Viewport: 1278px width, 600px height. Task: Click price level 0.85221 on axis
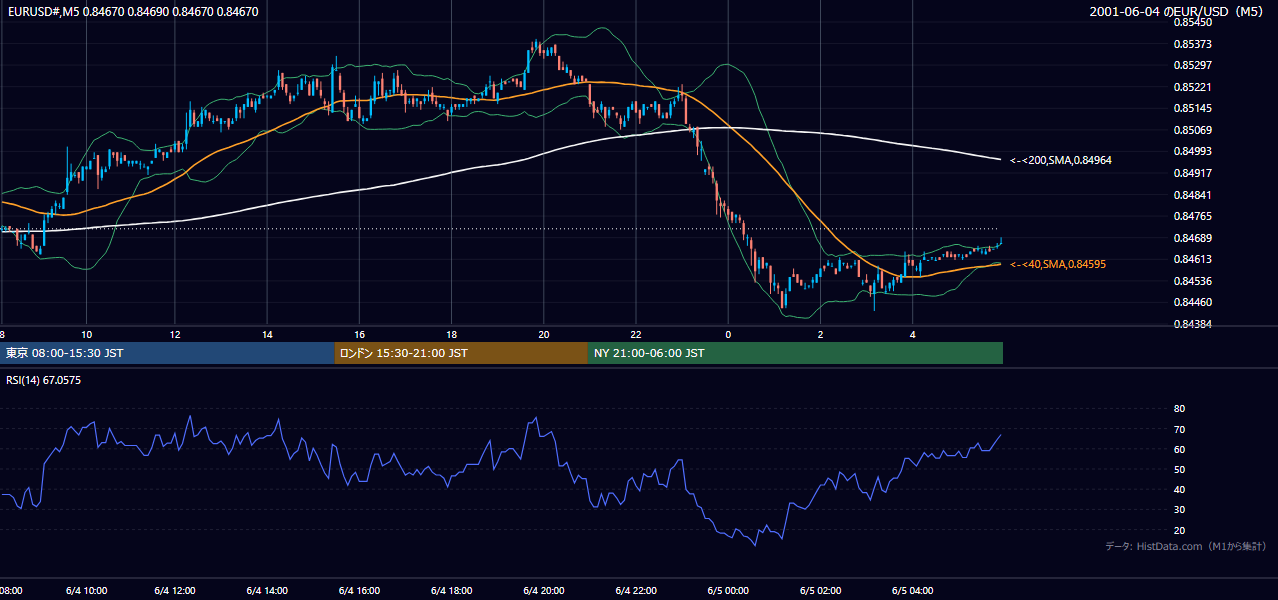coord(1192,87)
